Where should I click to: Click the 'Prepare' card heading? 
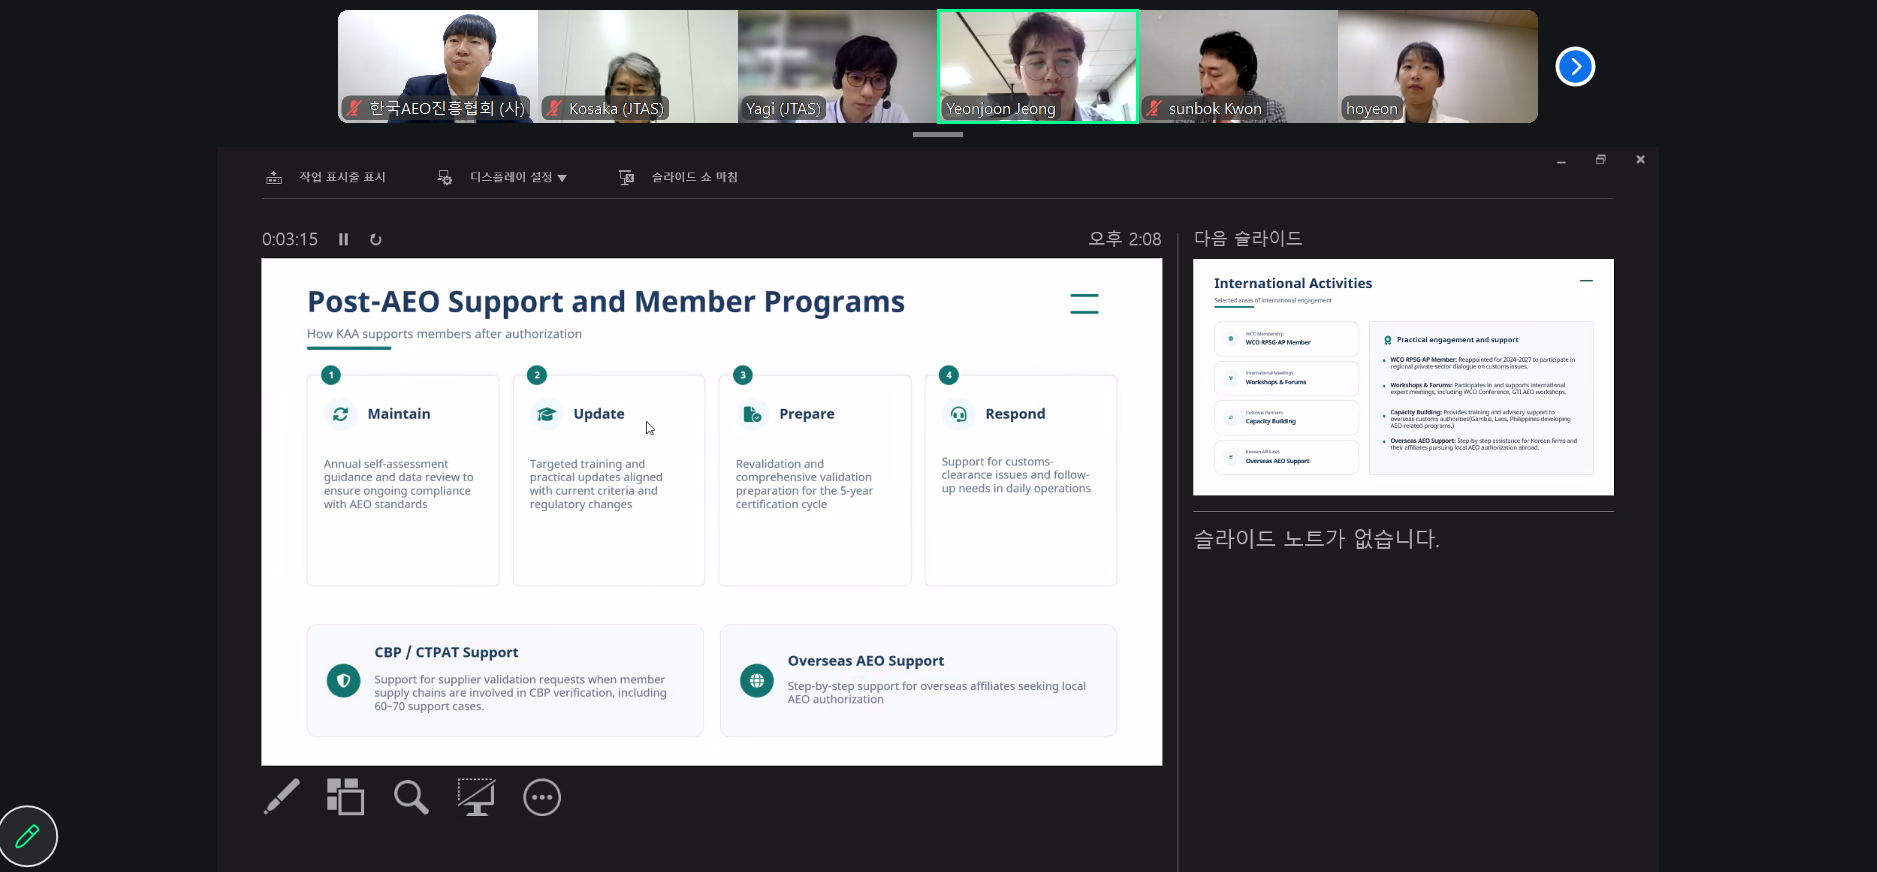pyautogui.click(x=807, y=414)
